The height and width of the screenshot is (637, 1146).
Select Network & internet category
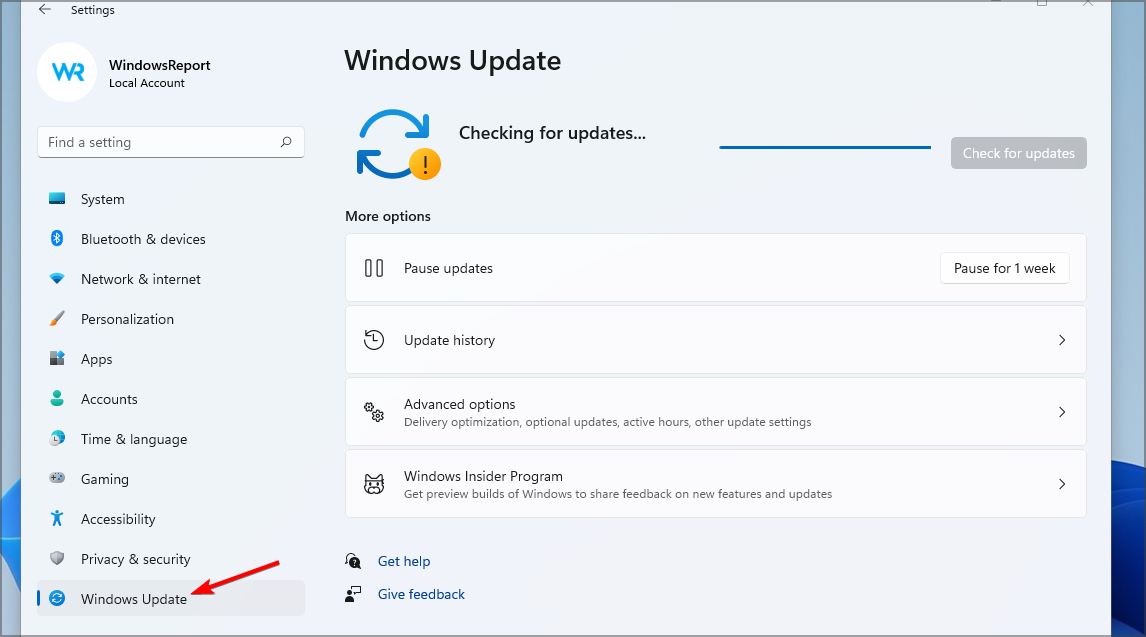pos(171,279)
